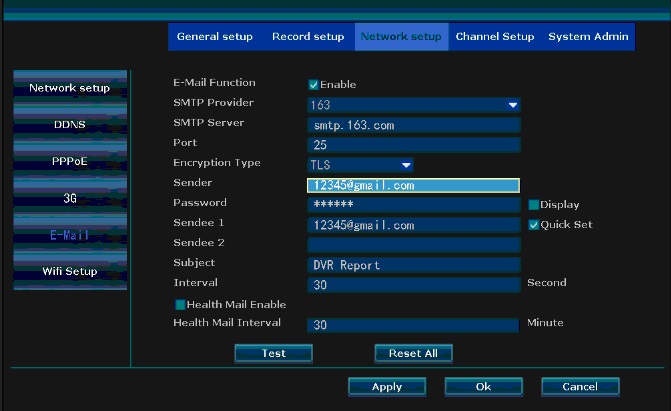Open the System Admin tab
Viewport: 671px width, 411px height.
(x=588, y=37)
